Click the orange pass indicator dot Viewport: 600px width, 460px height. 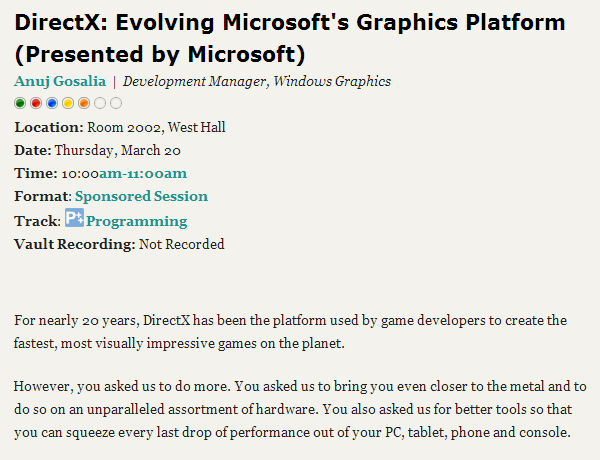point(84,103)
